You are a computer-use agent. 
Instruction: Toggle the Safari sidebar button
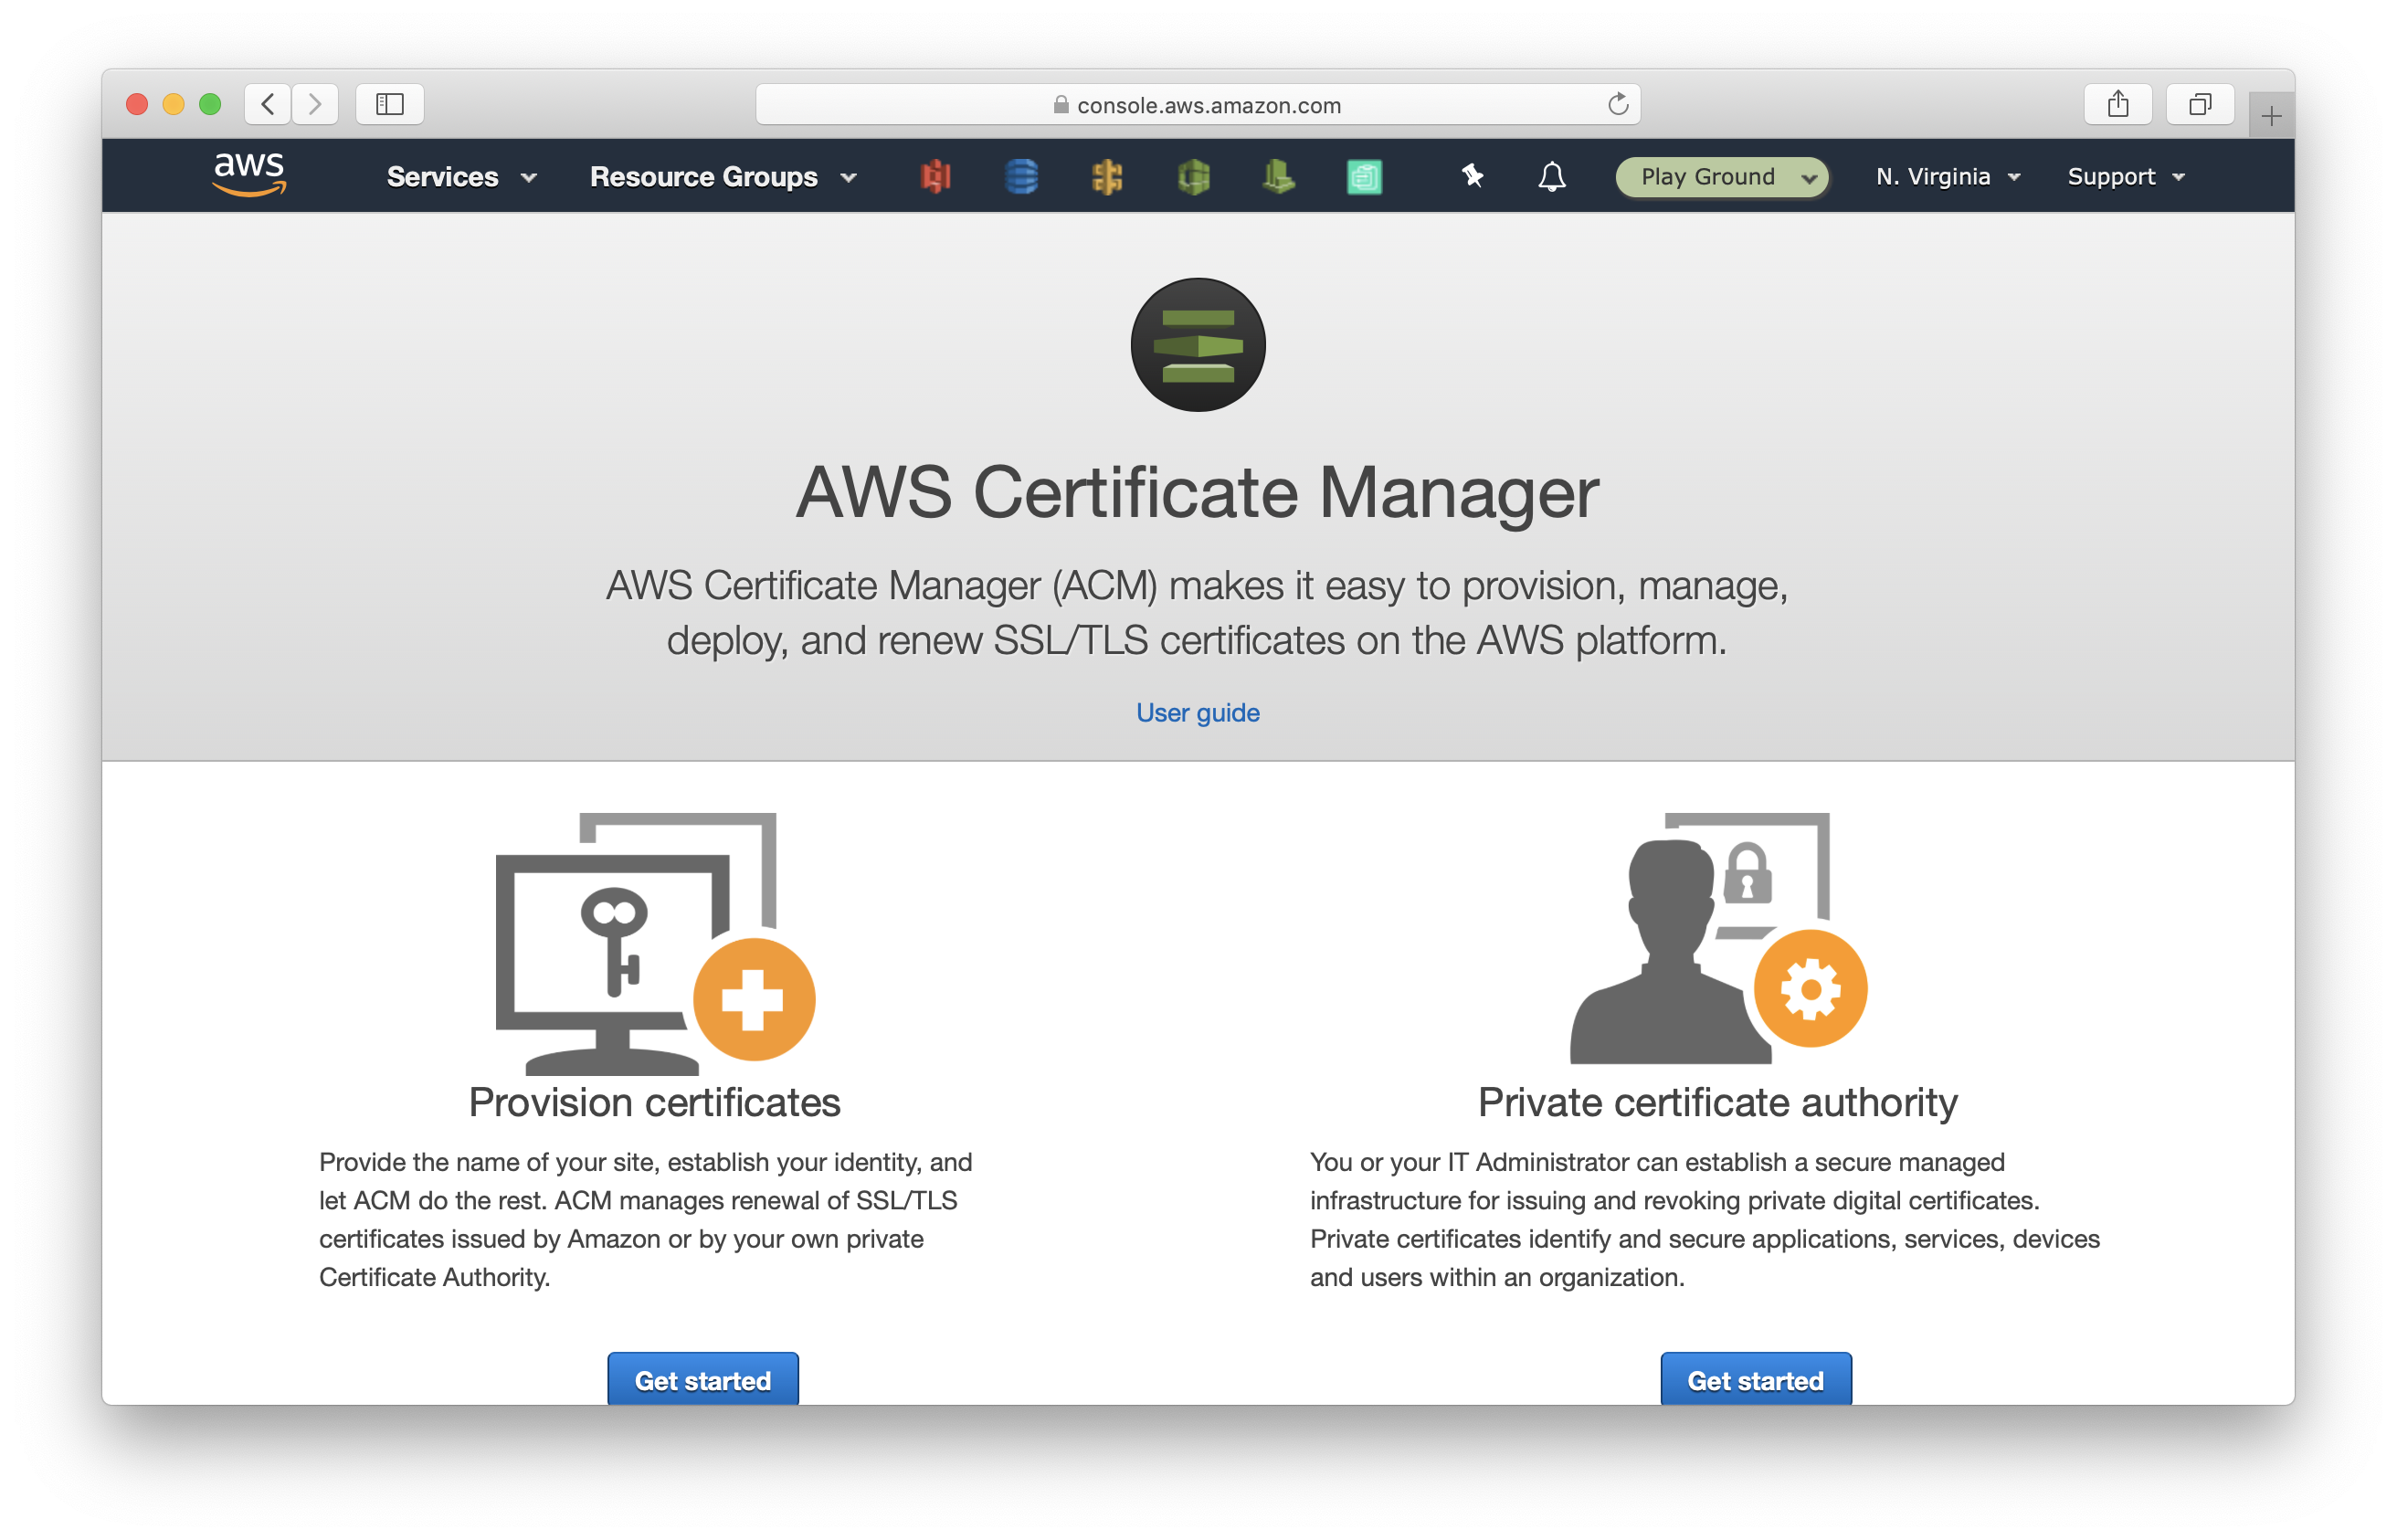(x=390, y=104)
